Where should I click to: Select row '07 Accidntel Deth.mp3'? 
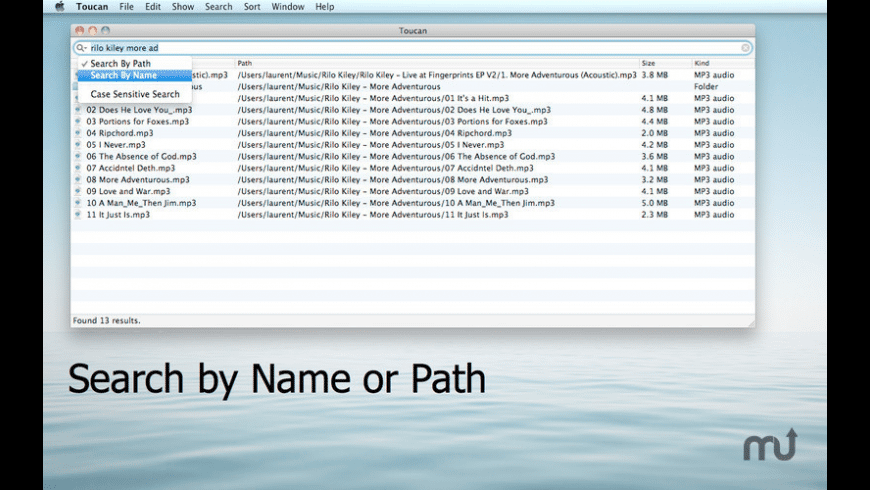[413, 168]
